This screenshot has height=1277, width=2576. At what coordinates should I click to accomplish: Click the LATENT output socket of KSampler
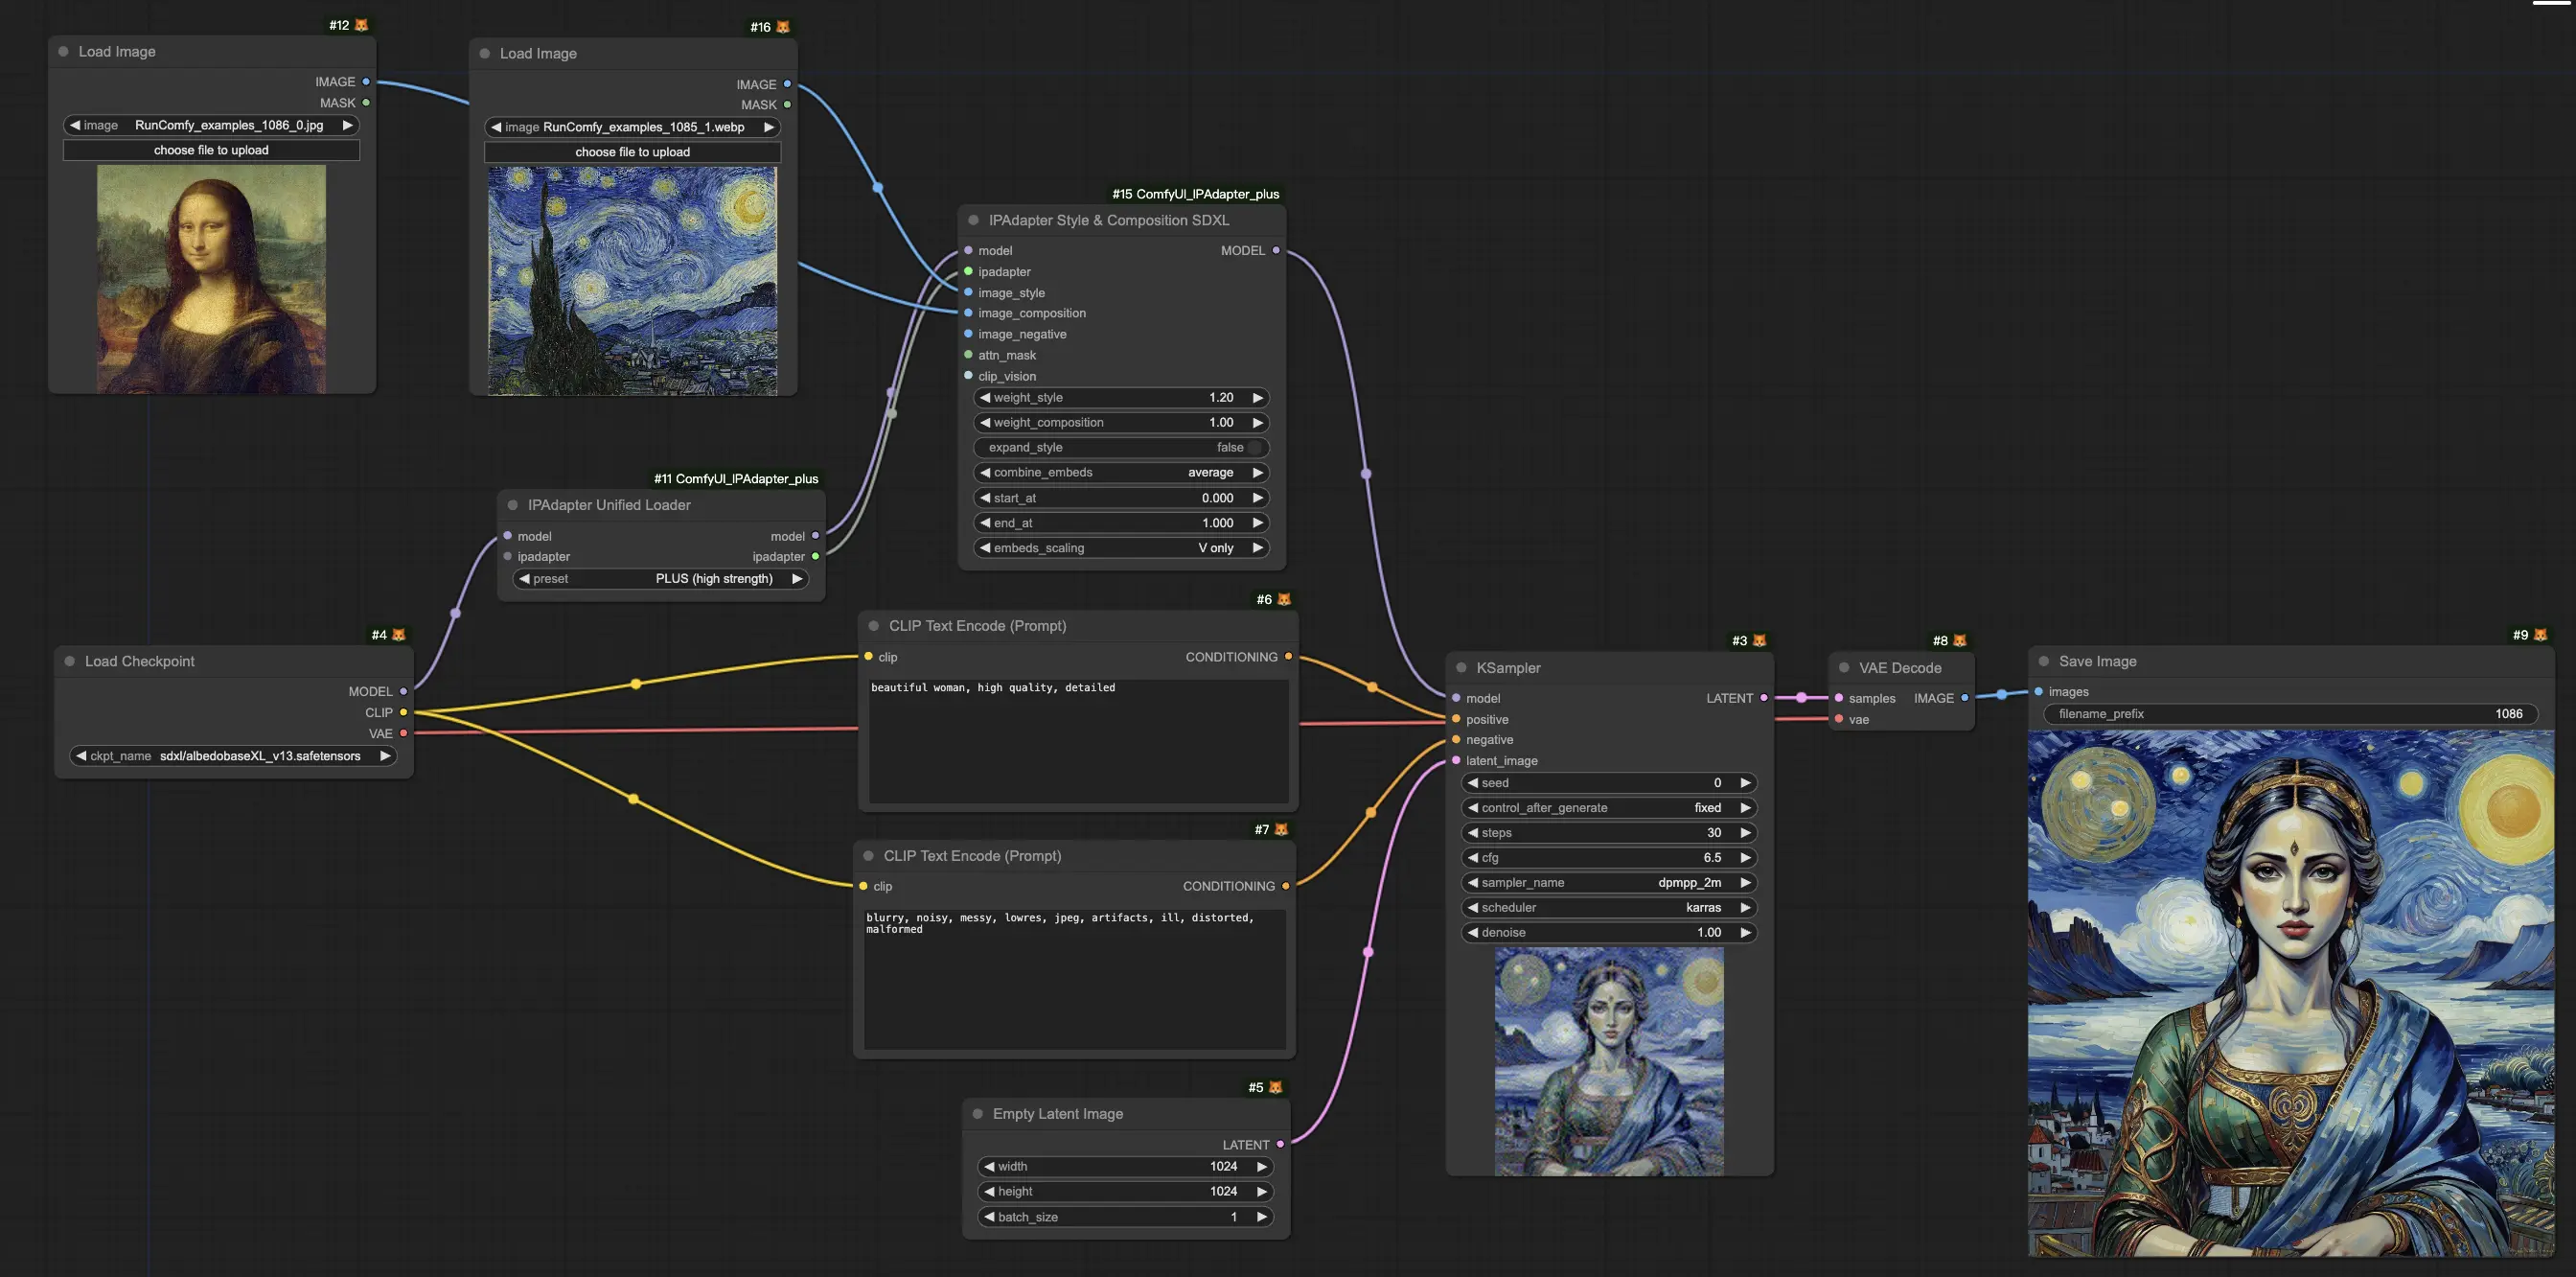pos(1764,698)
